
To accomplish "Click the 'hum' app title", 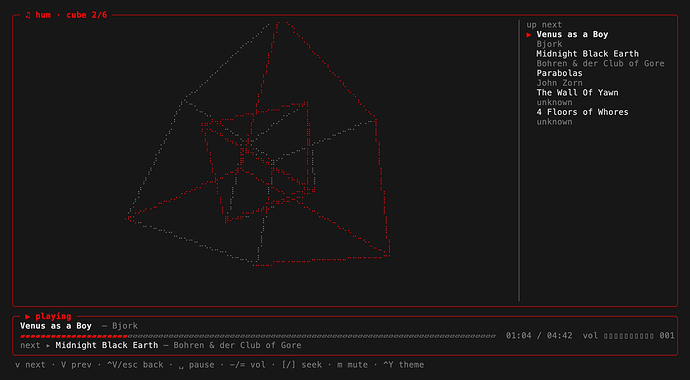I will [x=43, y=15].
